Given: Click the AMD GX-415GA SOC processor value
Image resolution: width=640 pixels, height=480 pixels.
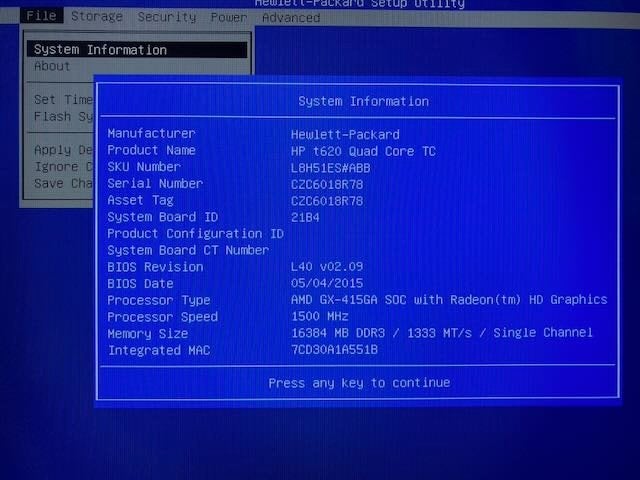Looking at the screenshot, I should click(449, 300).
